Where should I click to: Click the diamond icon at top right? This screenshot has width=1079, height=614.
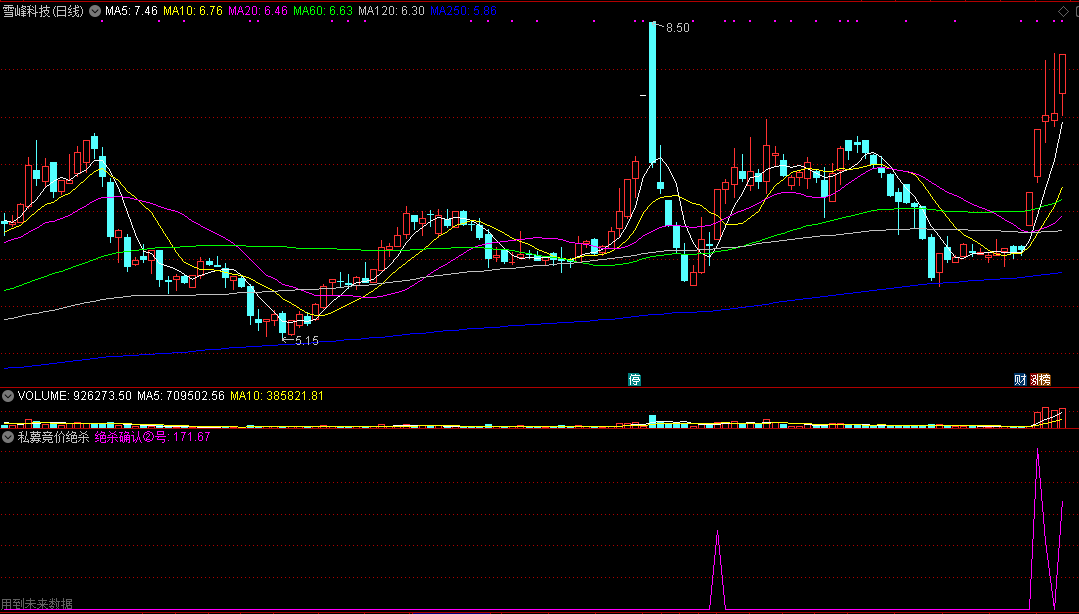click(x=1062, y=11)
